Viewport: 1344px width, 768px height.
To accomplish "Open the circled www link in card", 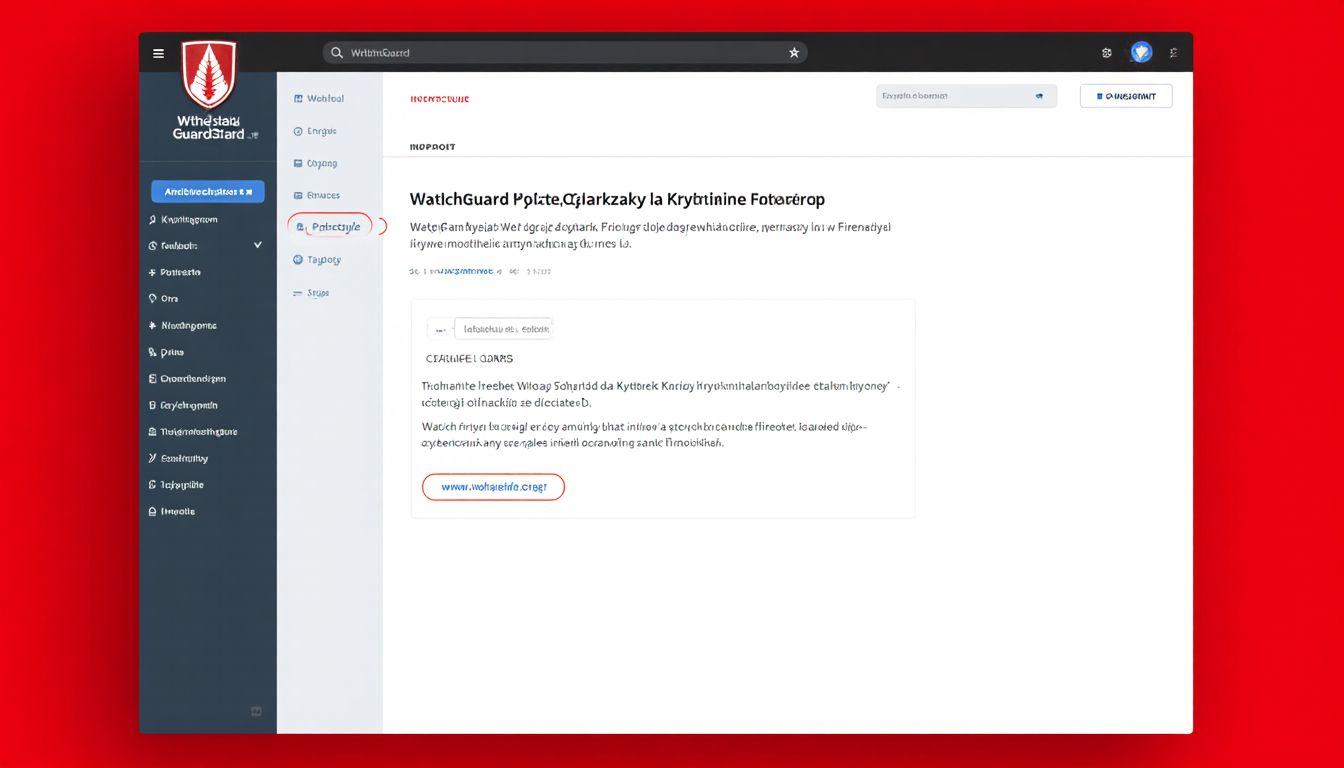I will point(494,487).
